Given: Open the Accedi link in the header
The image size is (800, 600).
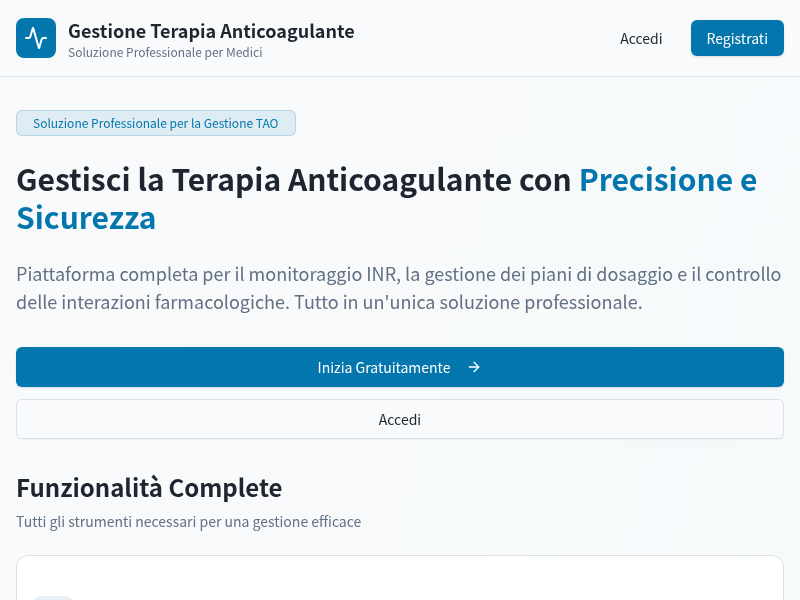Looking at the screenshot, I should click(641, 39).
